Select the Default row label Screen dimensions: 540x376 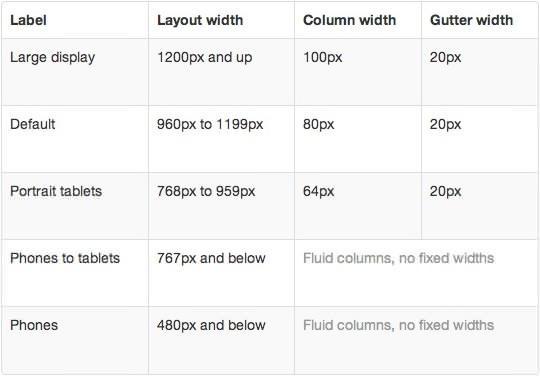click(x=32, y=124)
